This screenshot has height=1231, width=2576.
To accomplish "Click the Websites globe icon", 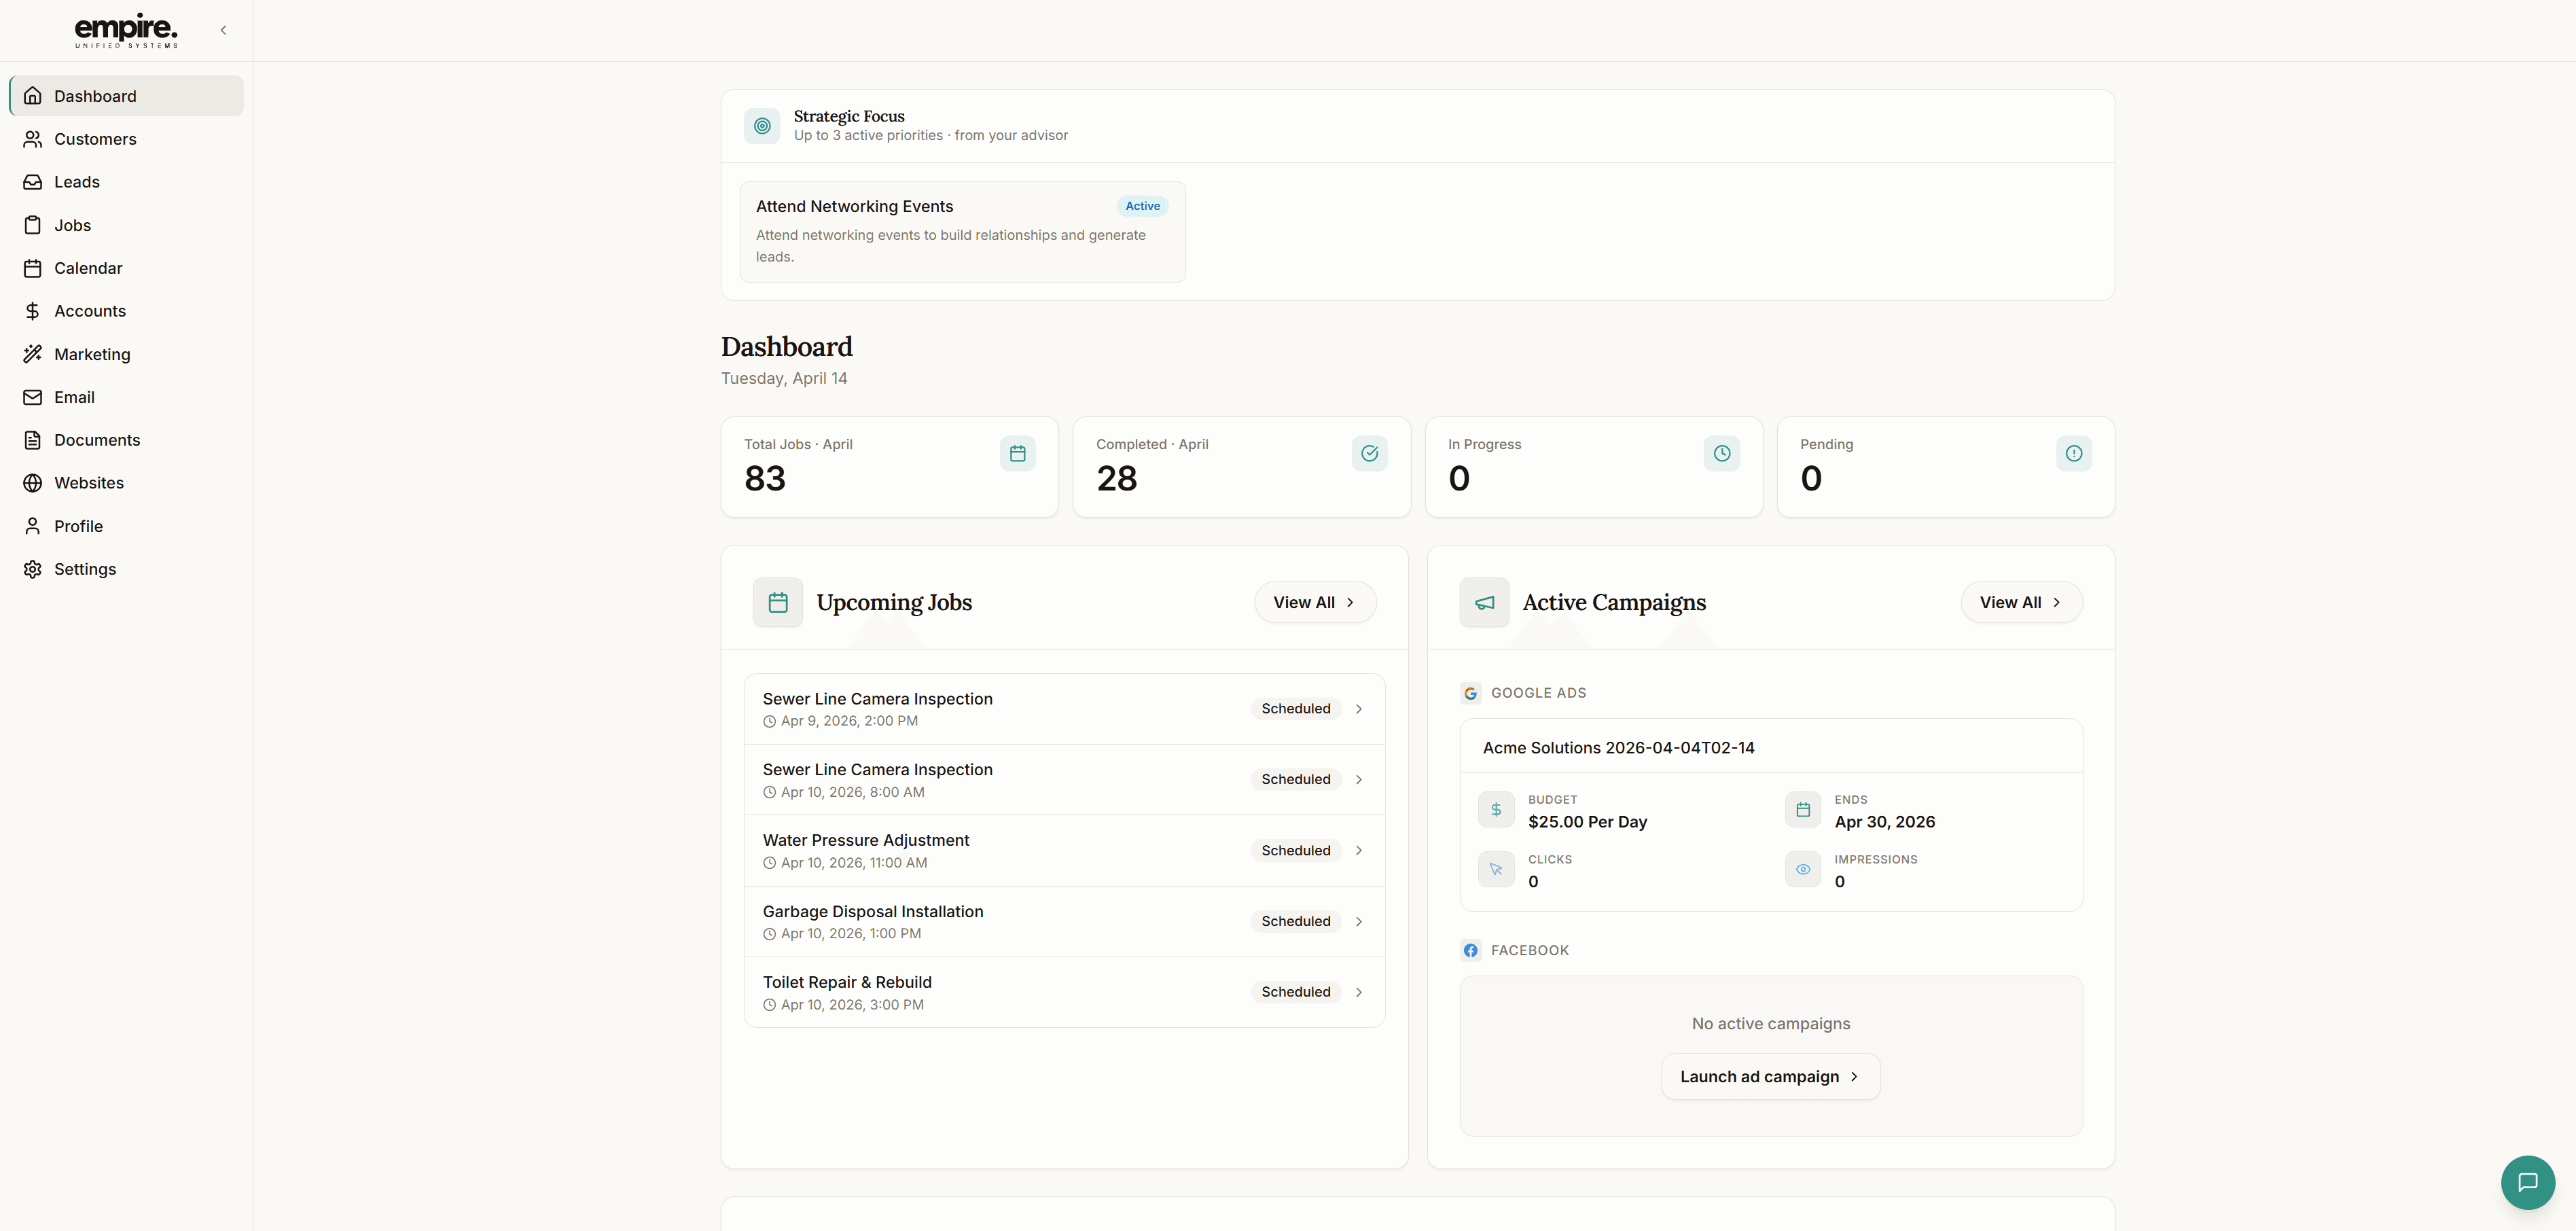I will pos(33,483).
